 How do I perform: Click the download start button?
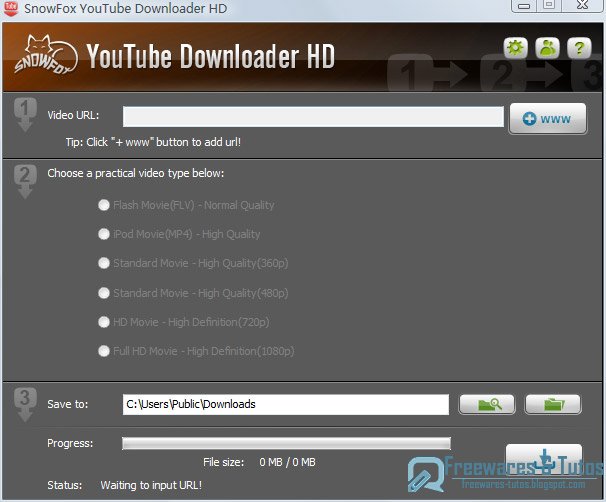click(544, 459)
